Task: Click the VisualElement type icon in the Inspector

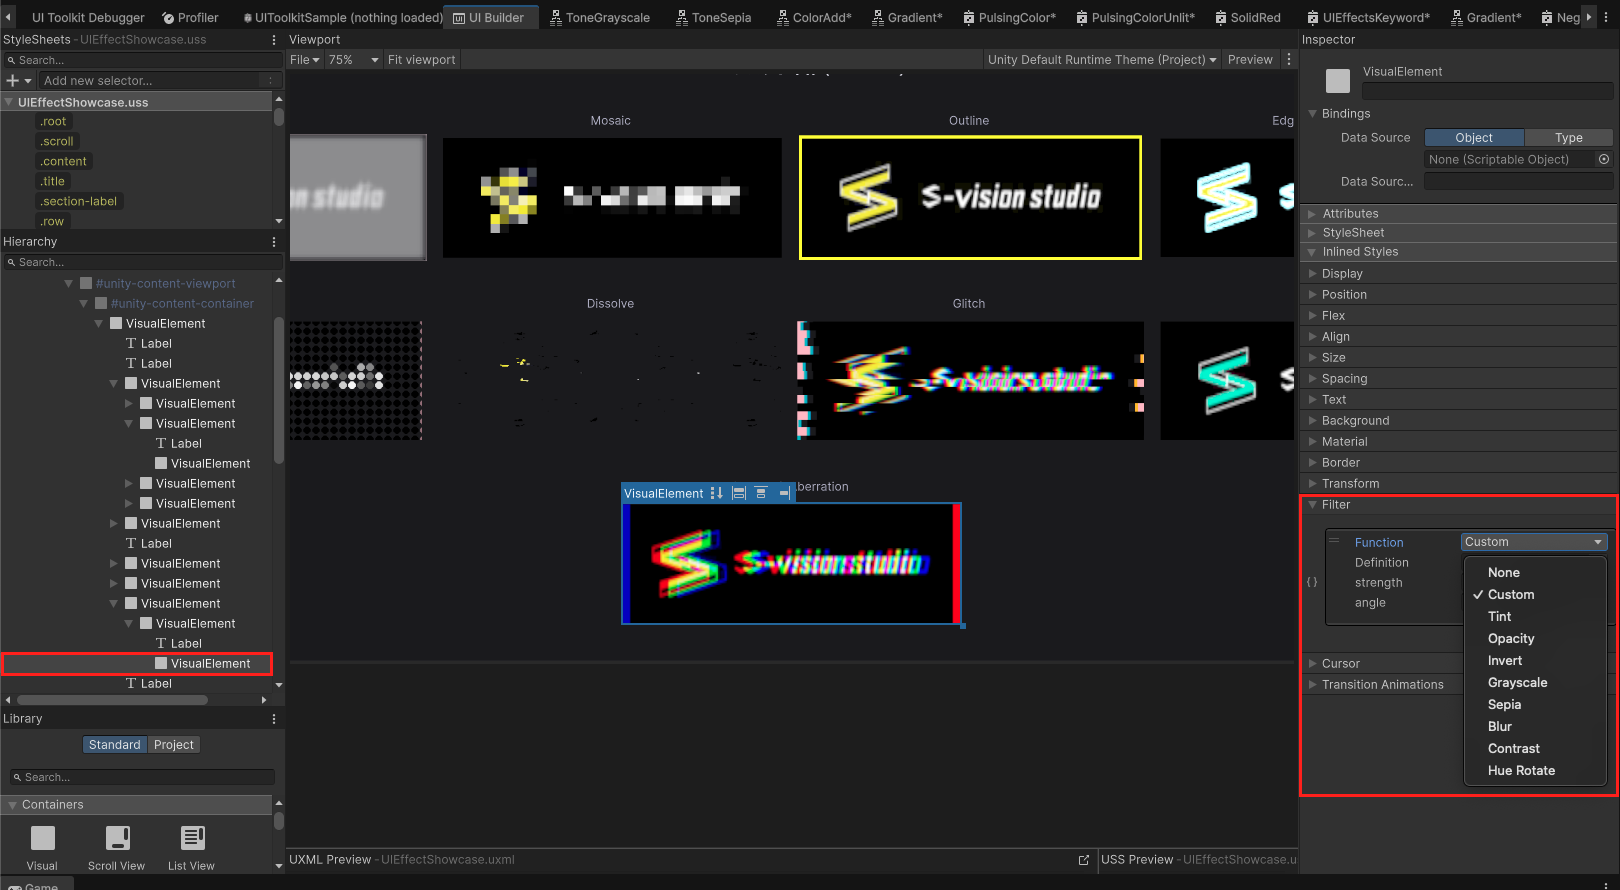Action: (x=1338, y=81)
